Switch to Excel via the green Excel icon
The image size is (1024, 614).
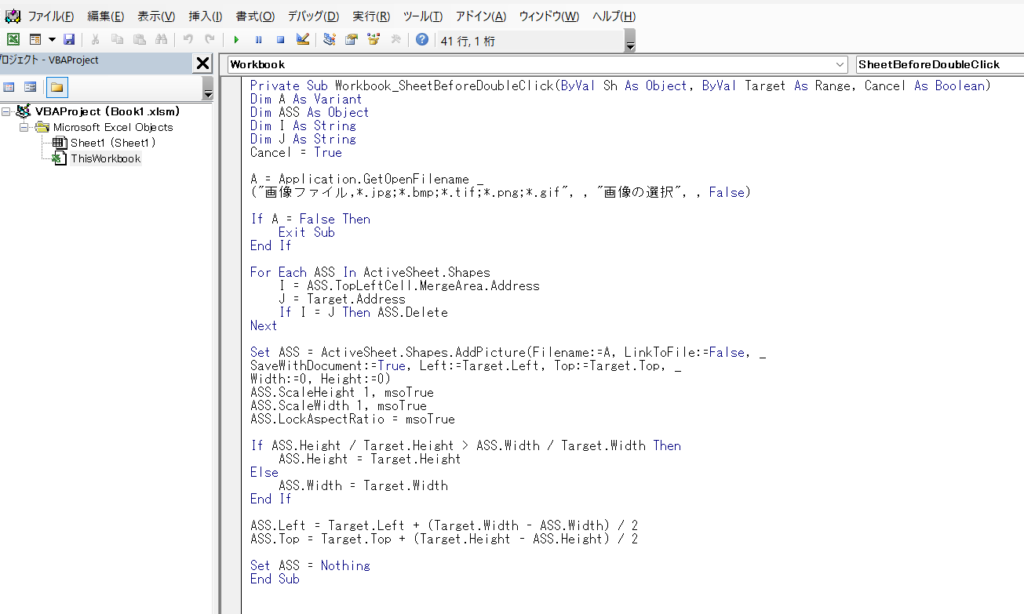13,39
